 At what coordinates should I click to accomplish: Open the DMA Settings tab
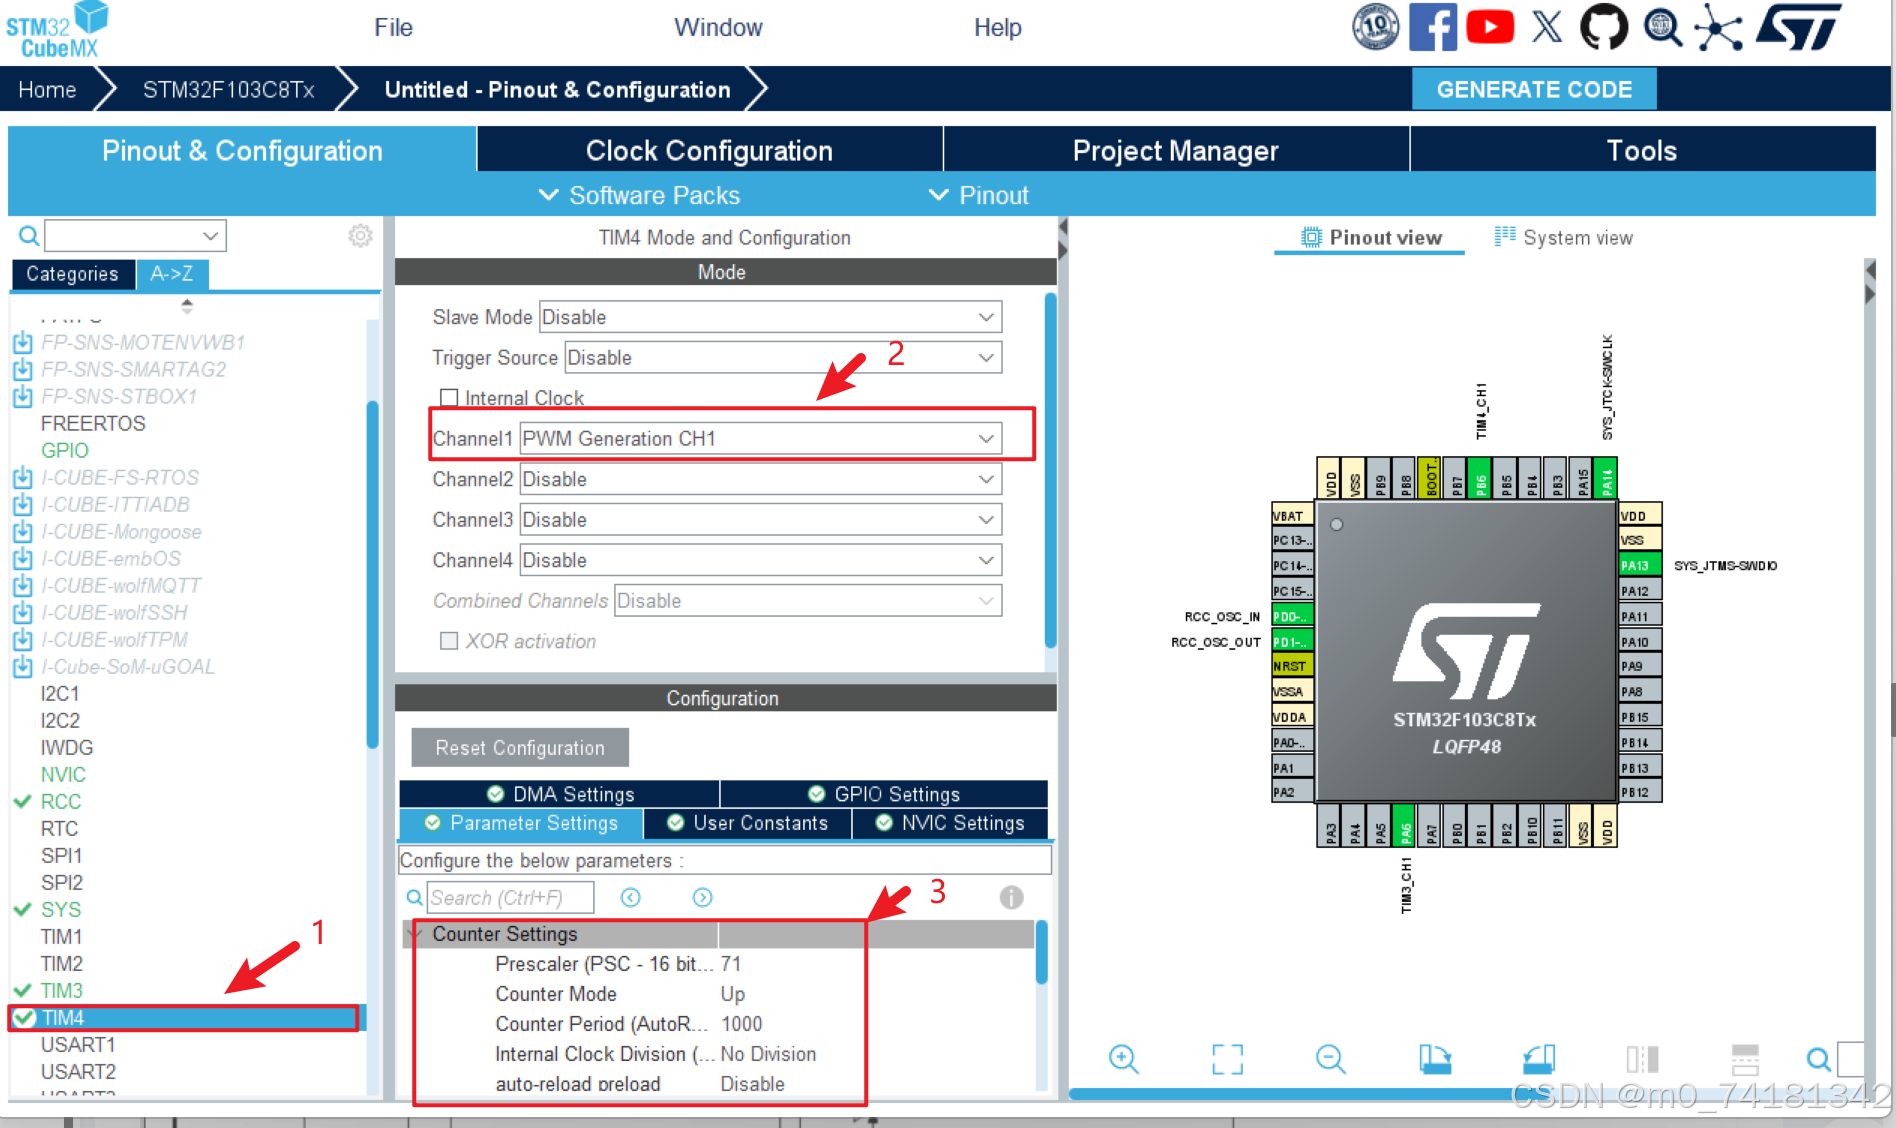[x=559, y=794]
